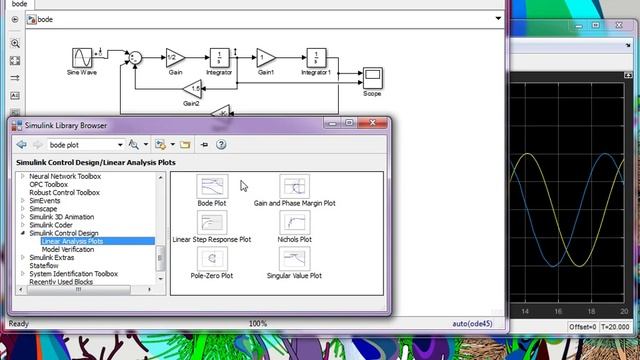
Task: Expand the Simulink Coder node
Action: (23, 225)
